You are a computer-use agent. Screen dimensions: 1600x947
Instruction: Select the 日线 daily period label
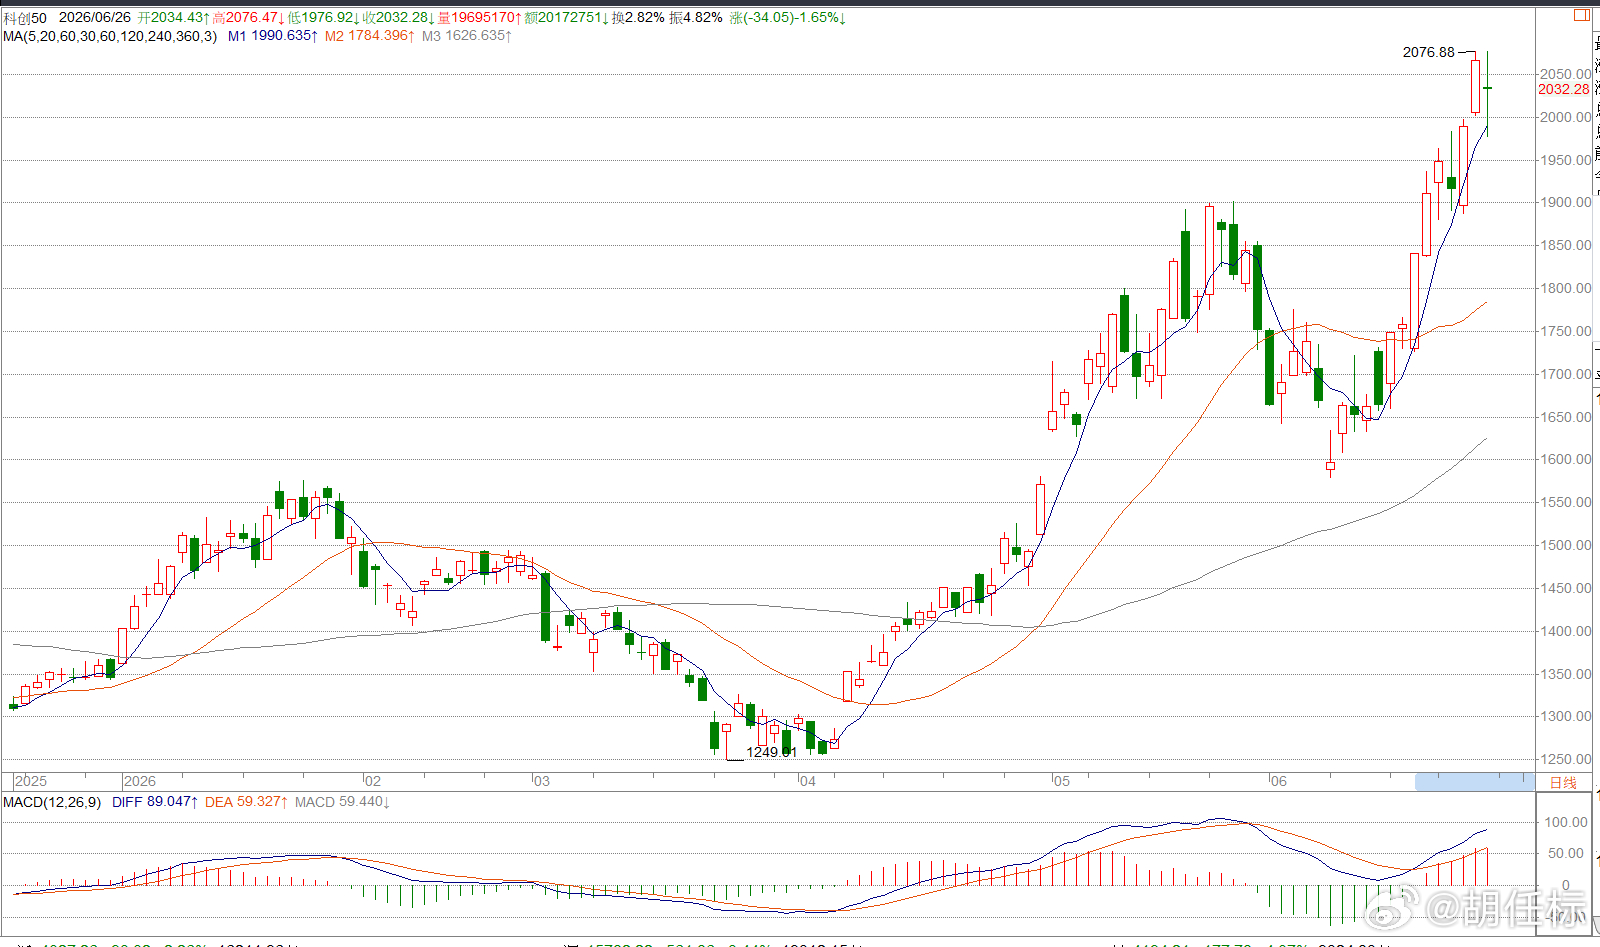point(1563,782)
